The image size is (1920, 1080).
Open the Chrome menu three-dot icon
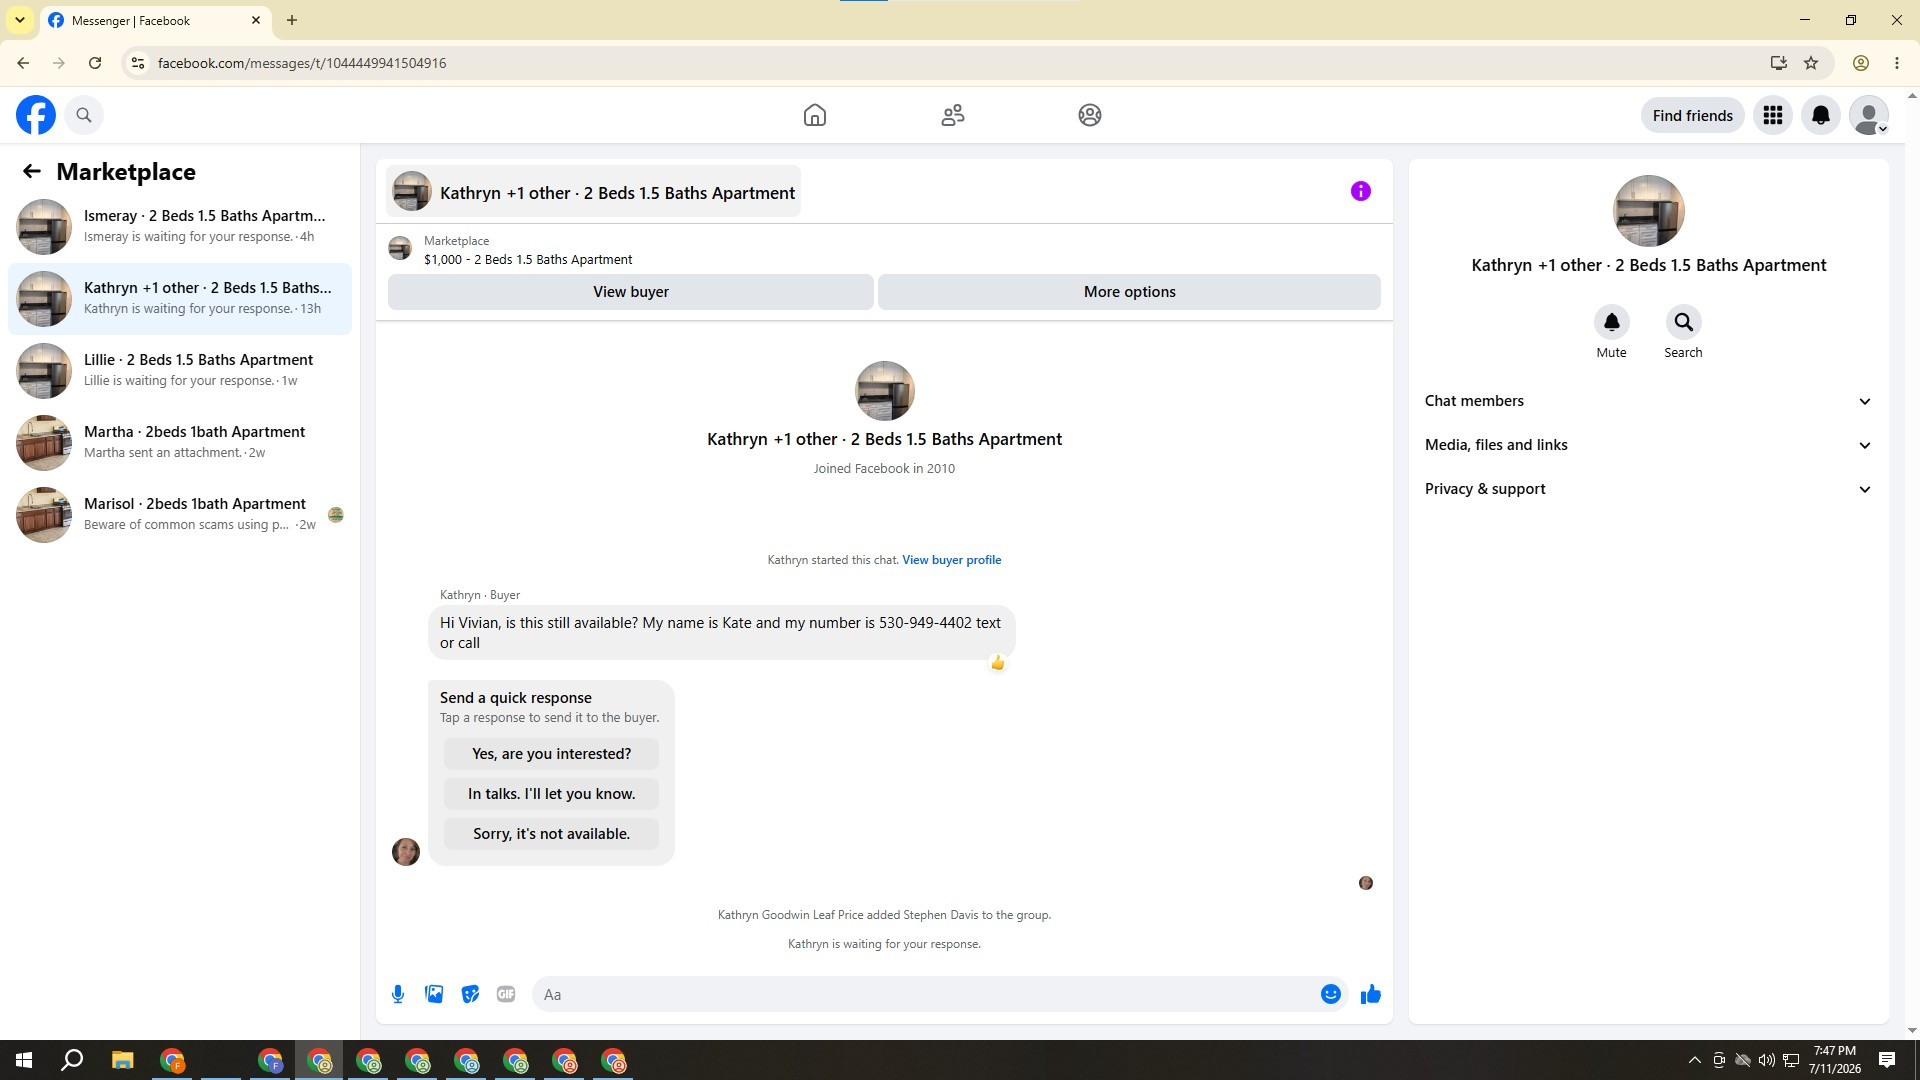1897,63
